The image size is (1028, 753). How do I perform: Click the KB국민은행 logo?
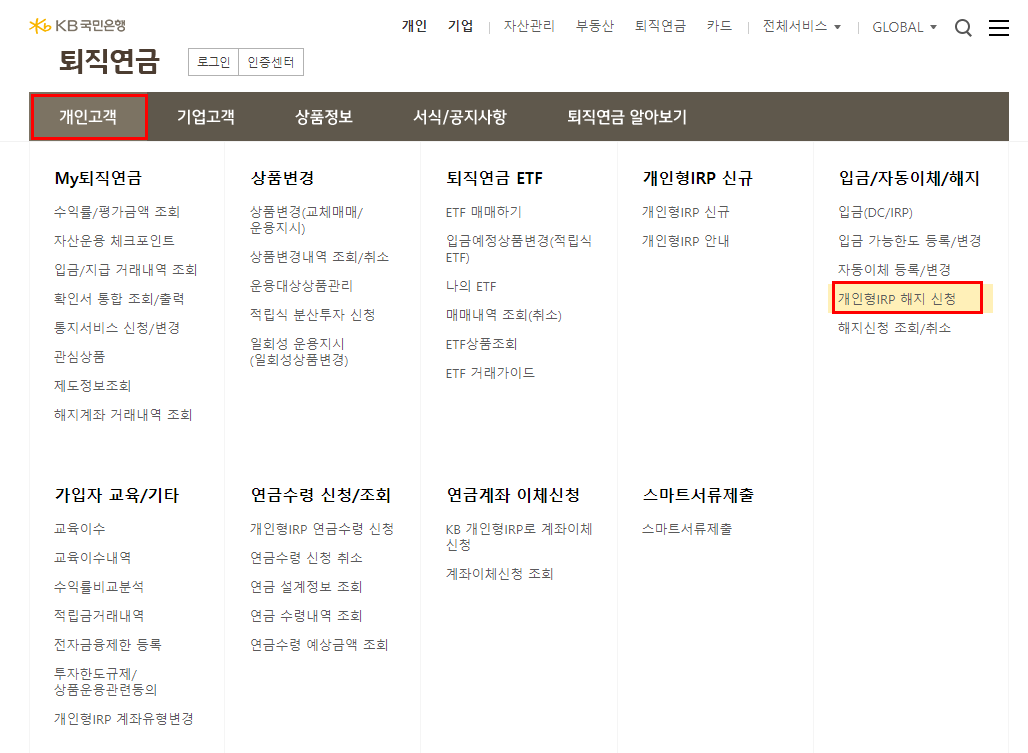coord(77,26)
